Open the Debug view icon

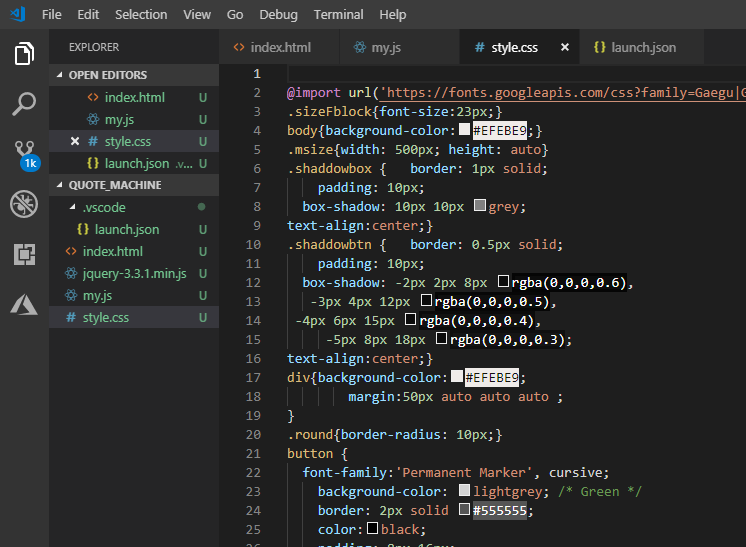click(x=24, y=204)
